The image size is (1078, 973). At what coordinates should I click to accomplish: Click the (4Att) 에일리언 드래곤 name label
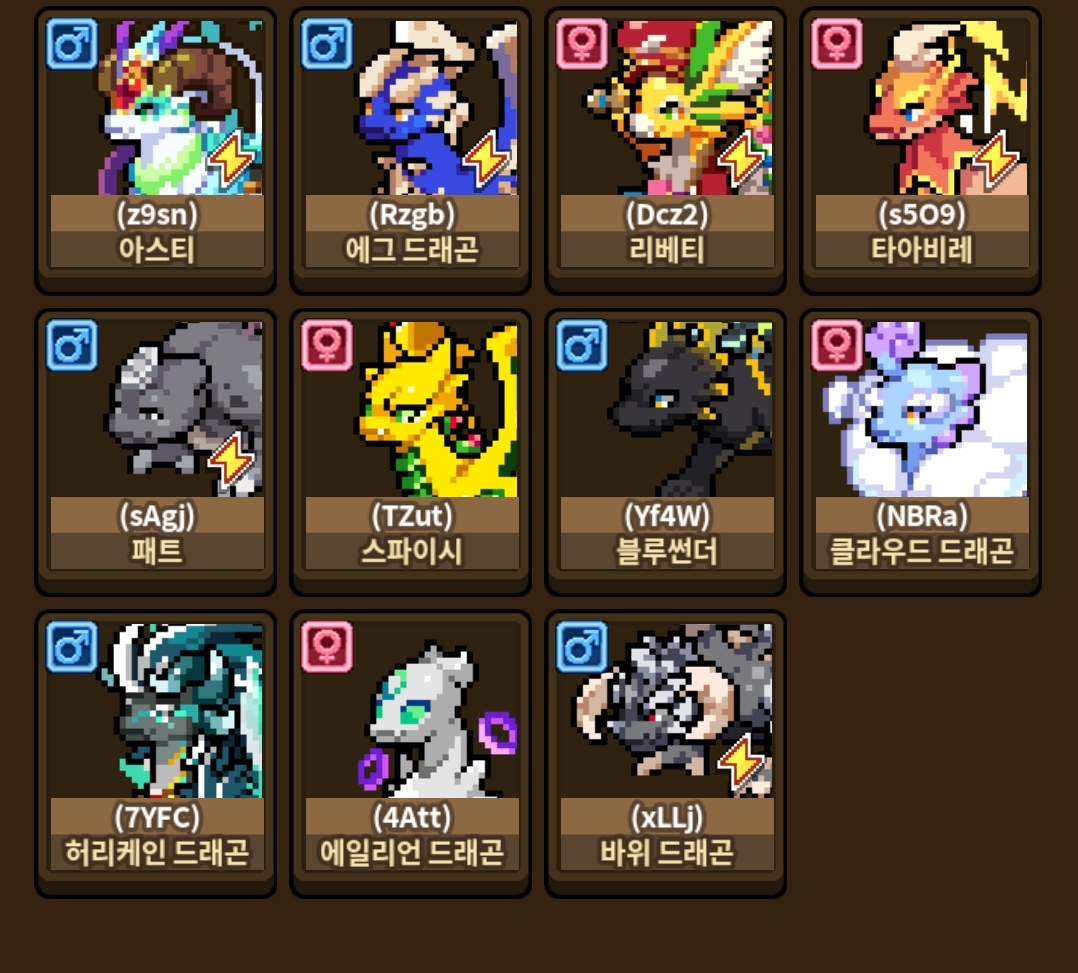[412, 835]
